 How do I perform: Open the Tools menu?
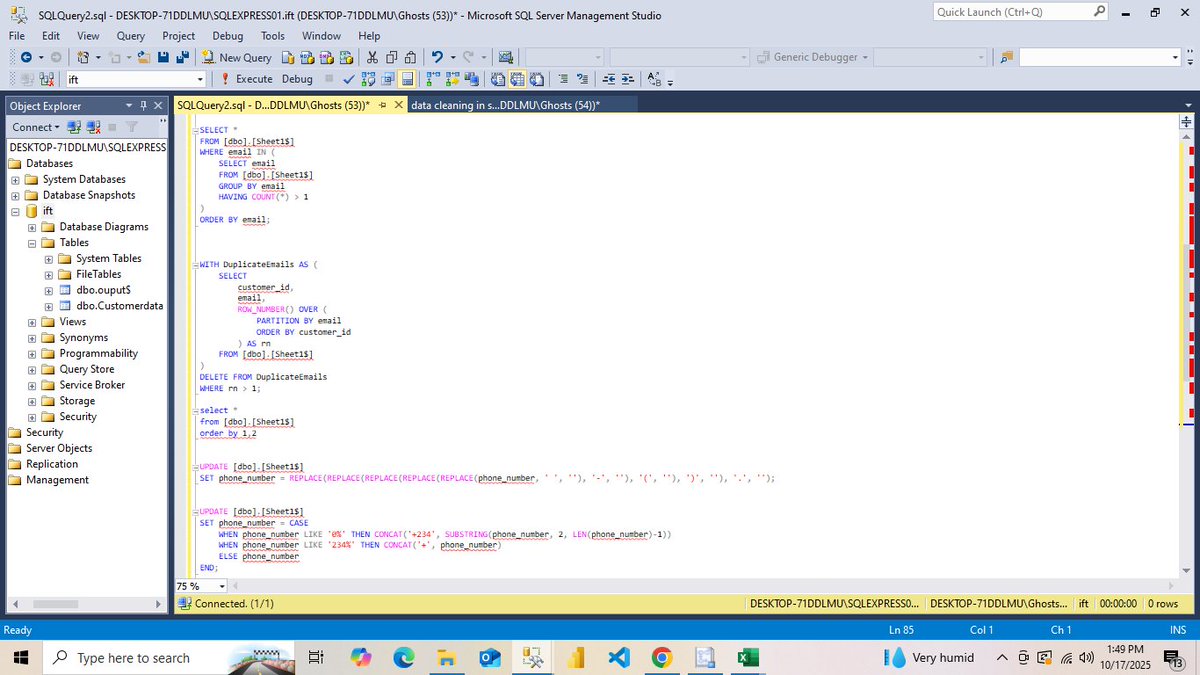point(273,35)
